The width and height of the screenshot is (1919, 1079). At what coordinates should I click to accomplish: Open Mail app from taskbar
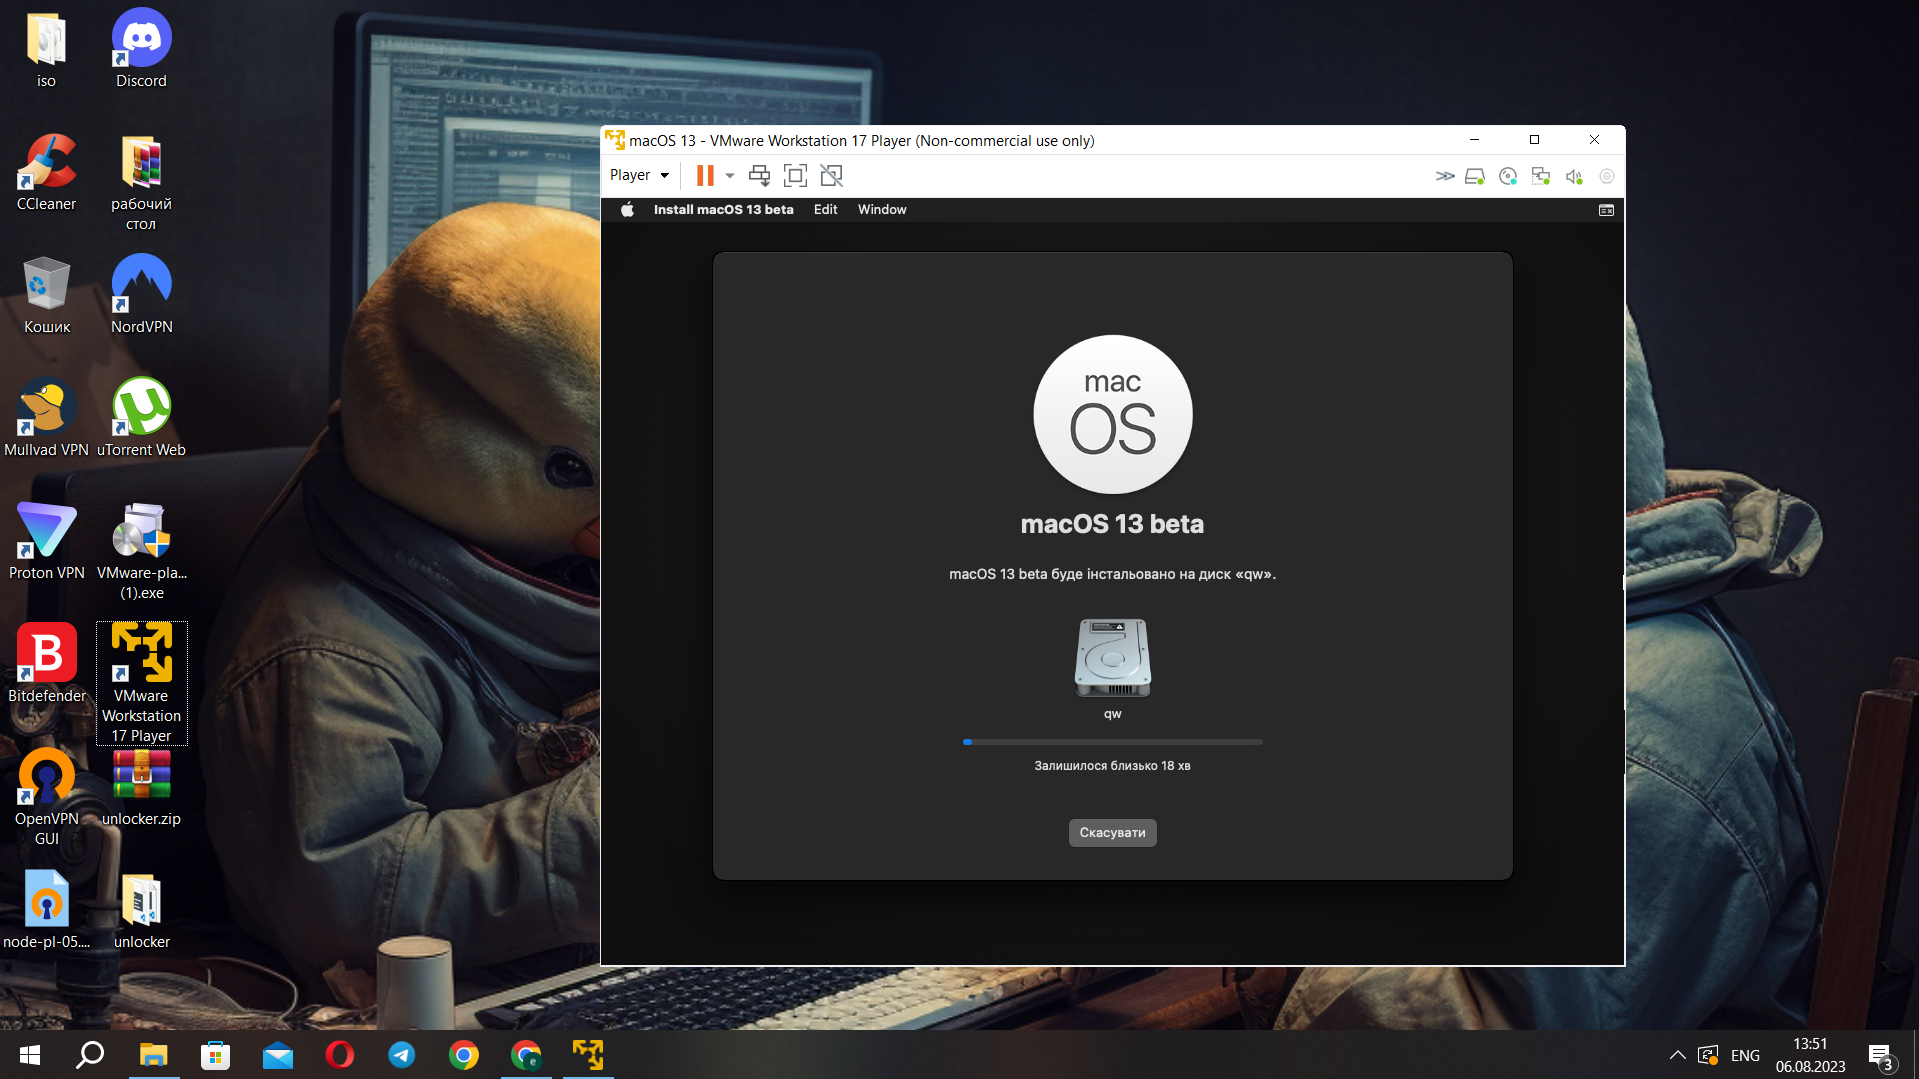pyautogui.click(x=277, y=1055)
